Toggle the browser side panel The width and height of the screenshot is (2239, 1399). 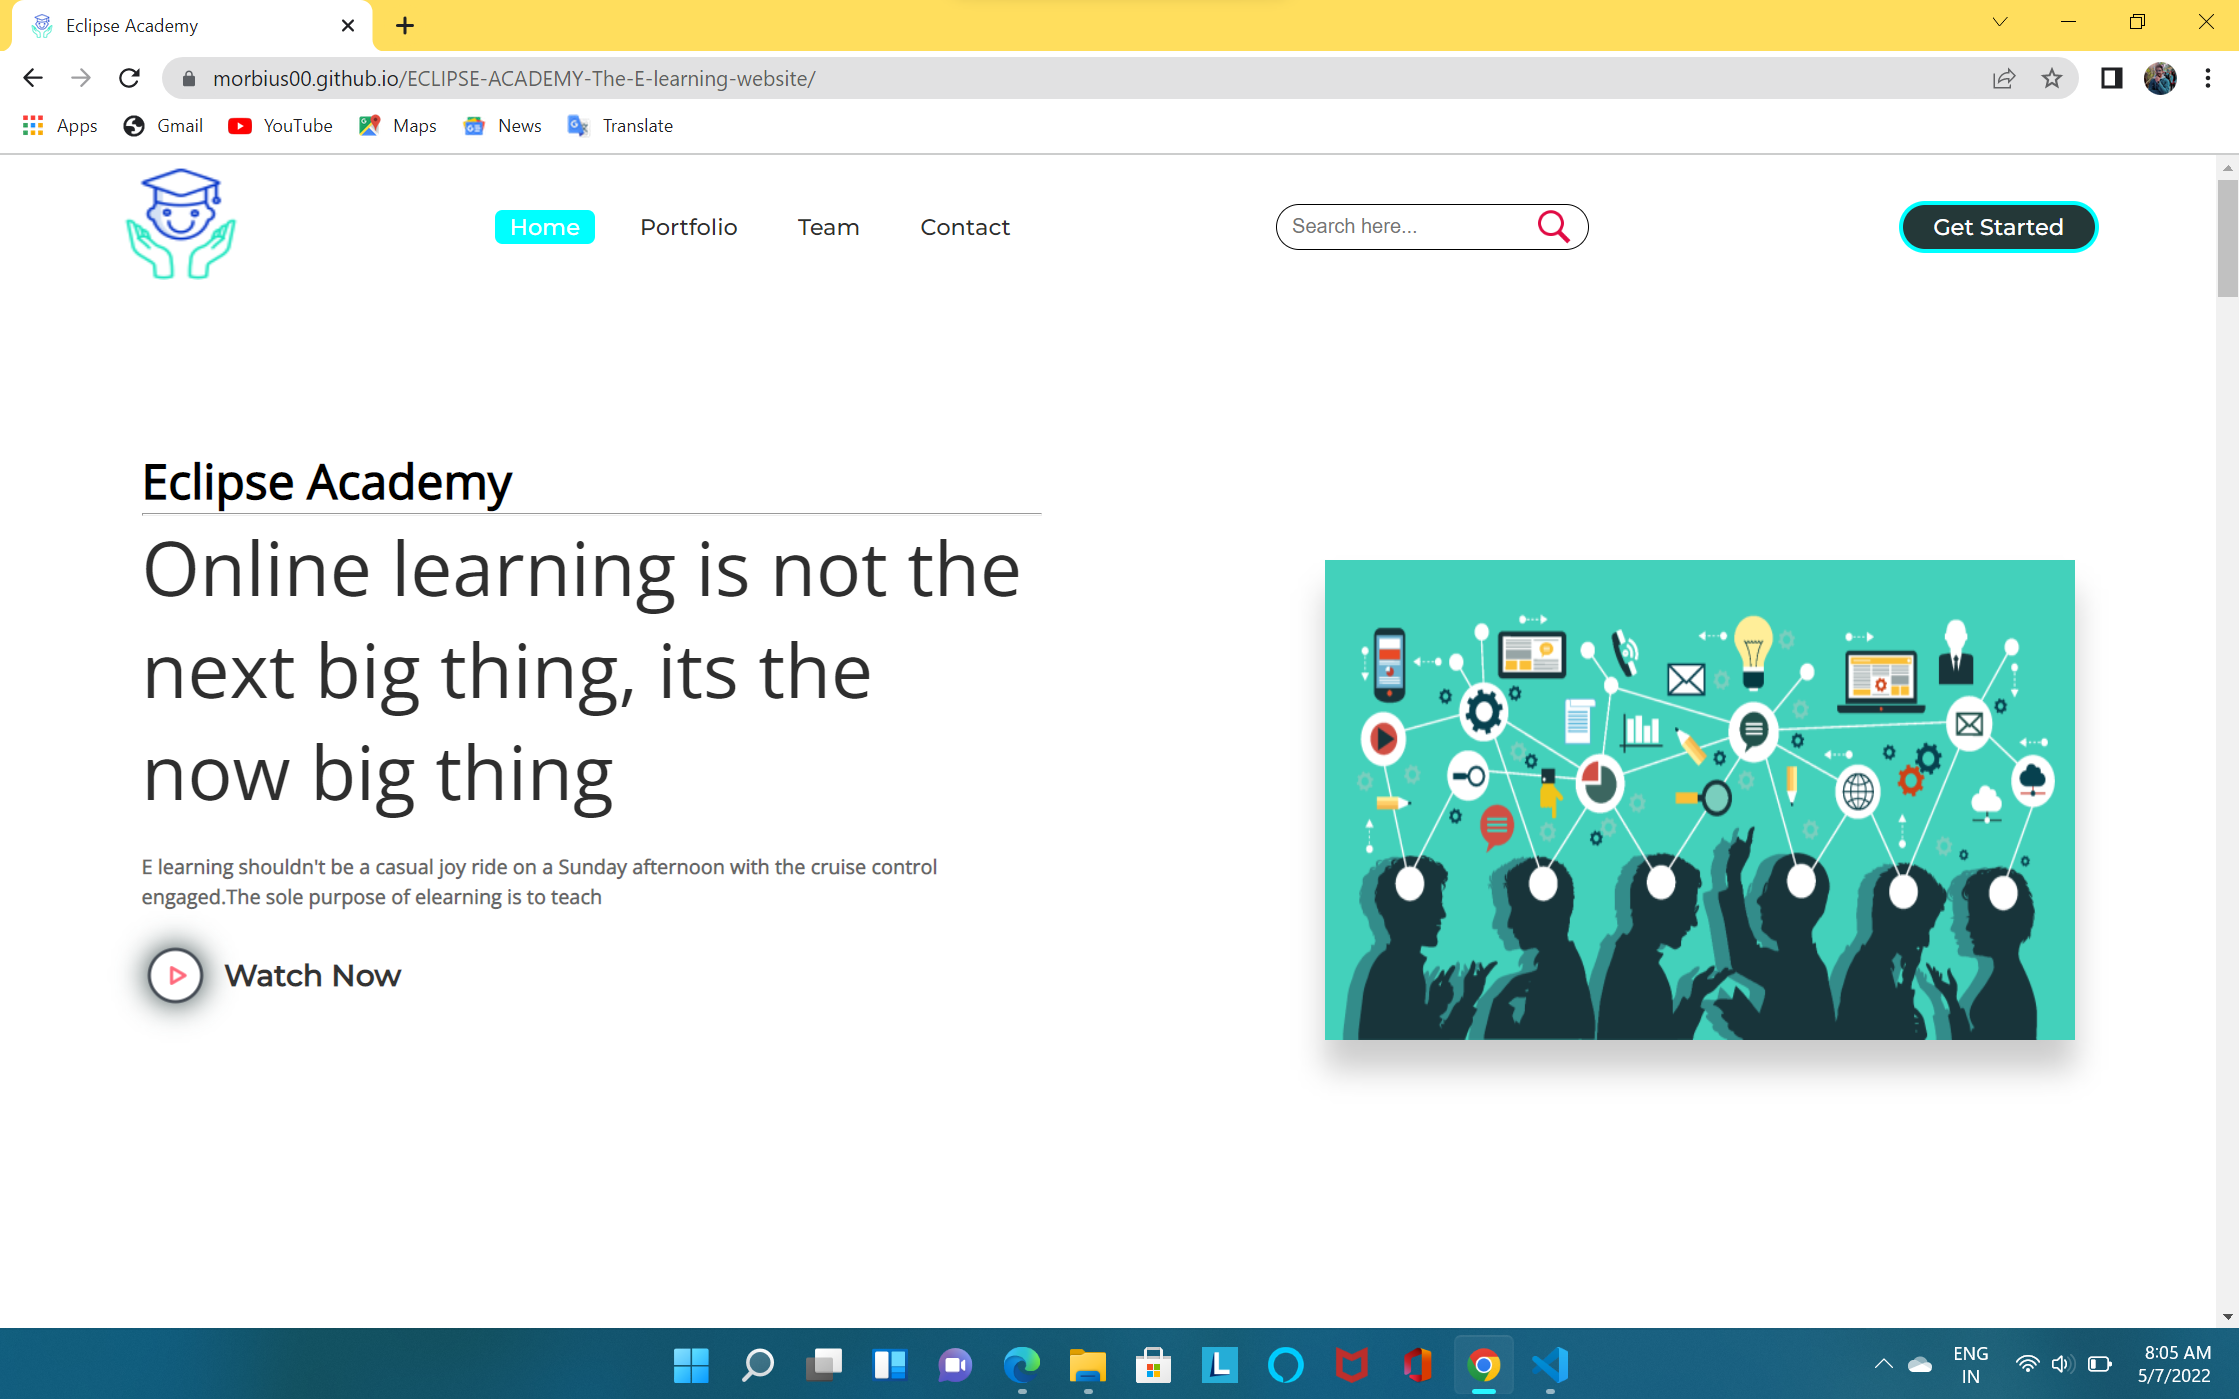pos(2111,78)
